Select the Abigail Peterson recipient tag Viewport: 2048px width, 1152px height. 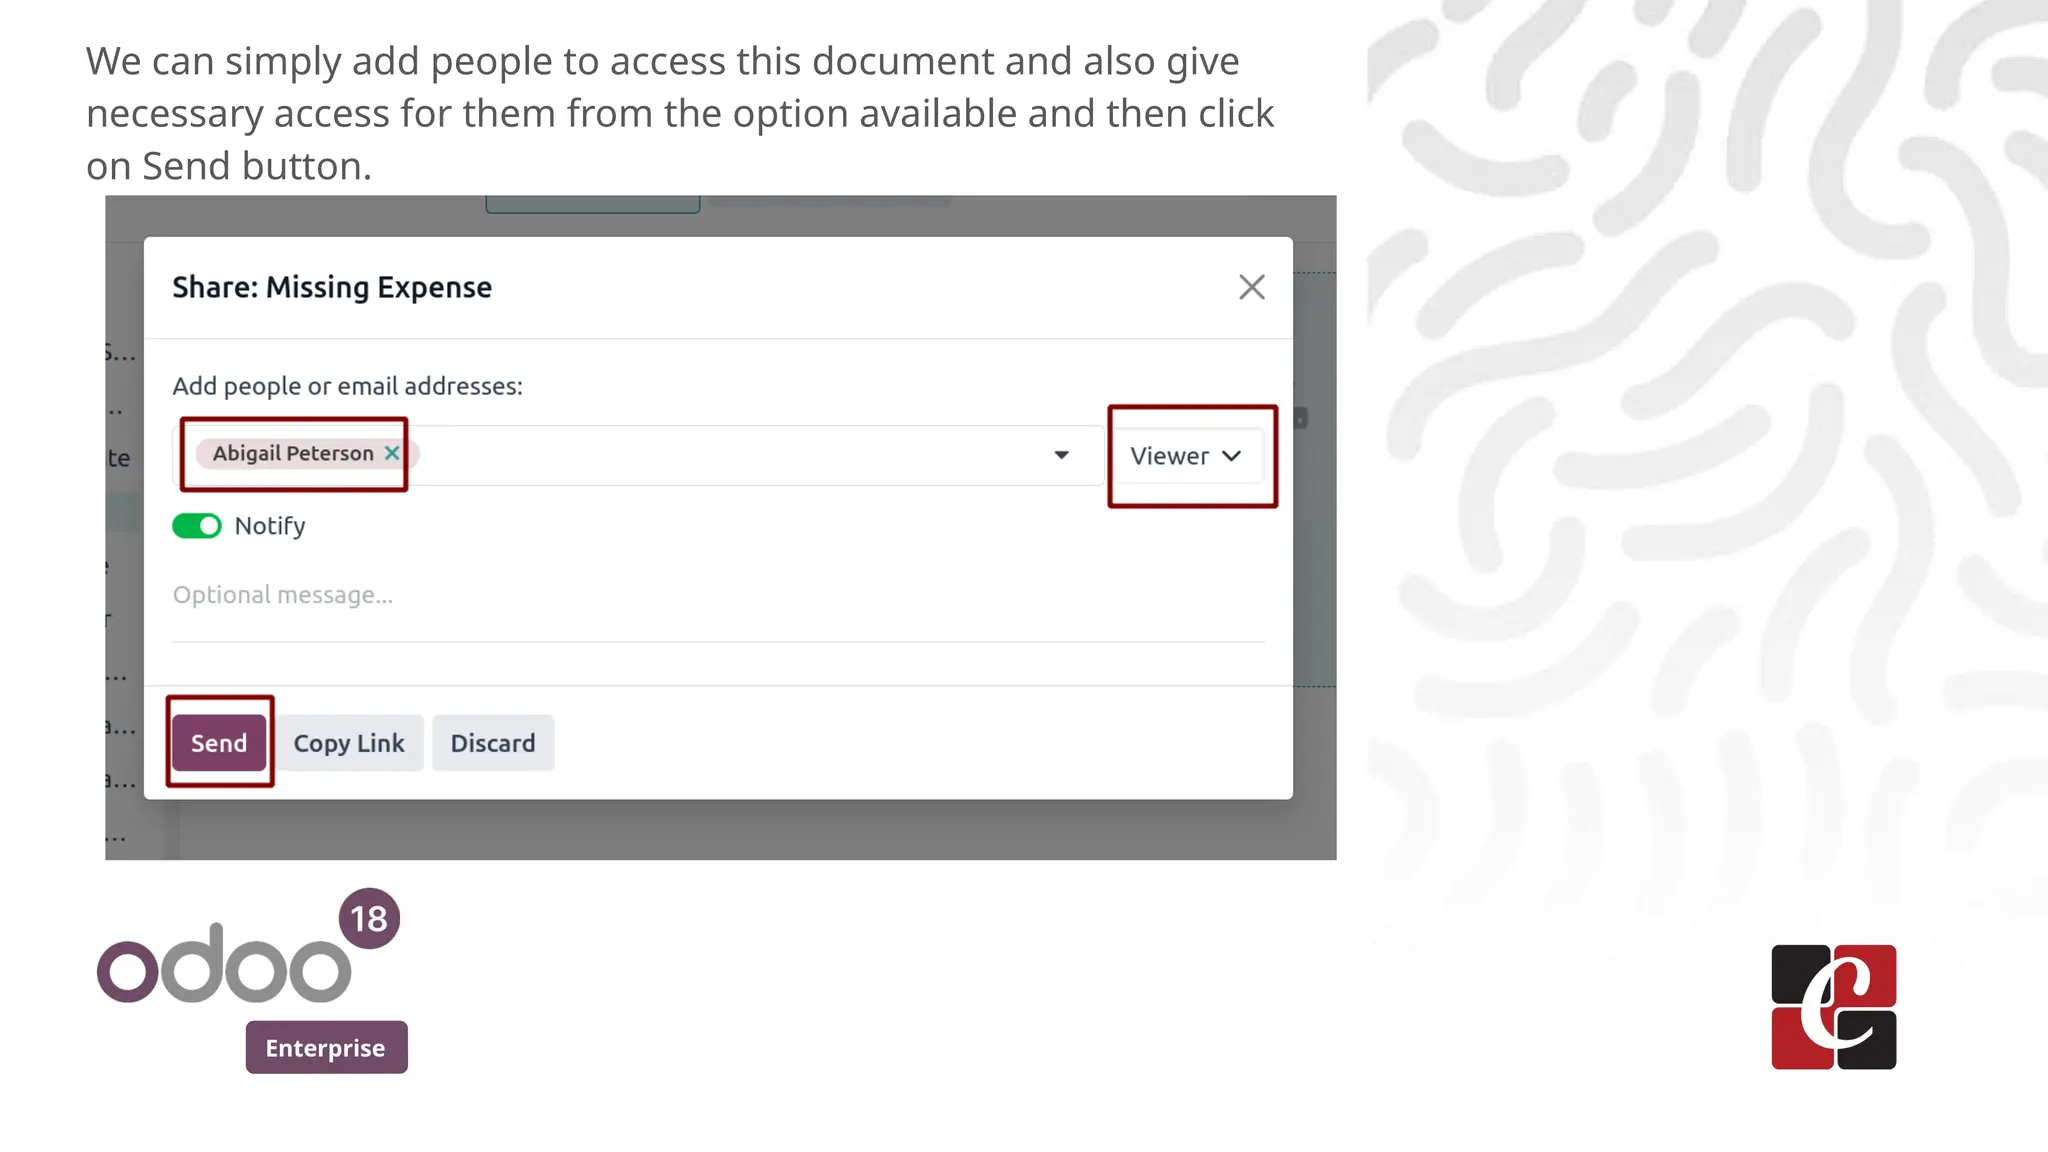click(x=292, y=454)
